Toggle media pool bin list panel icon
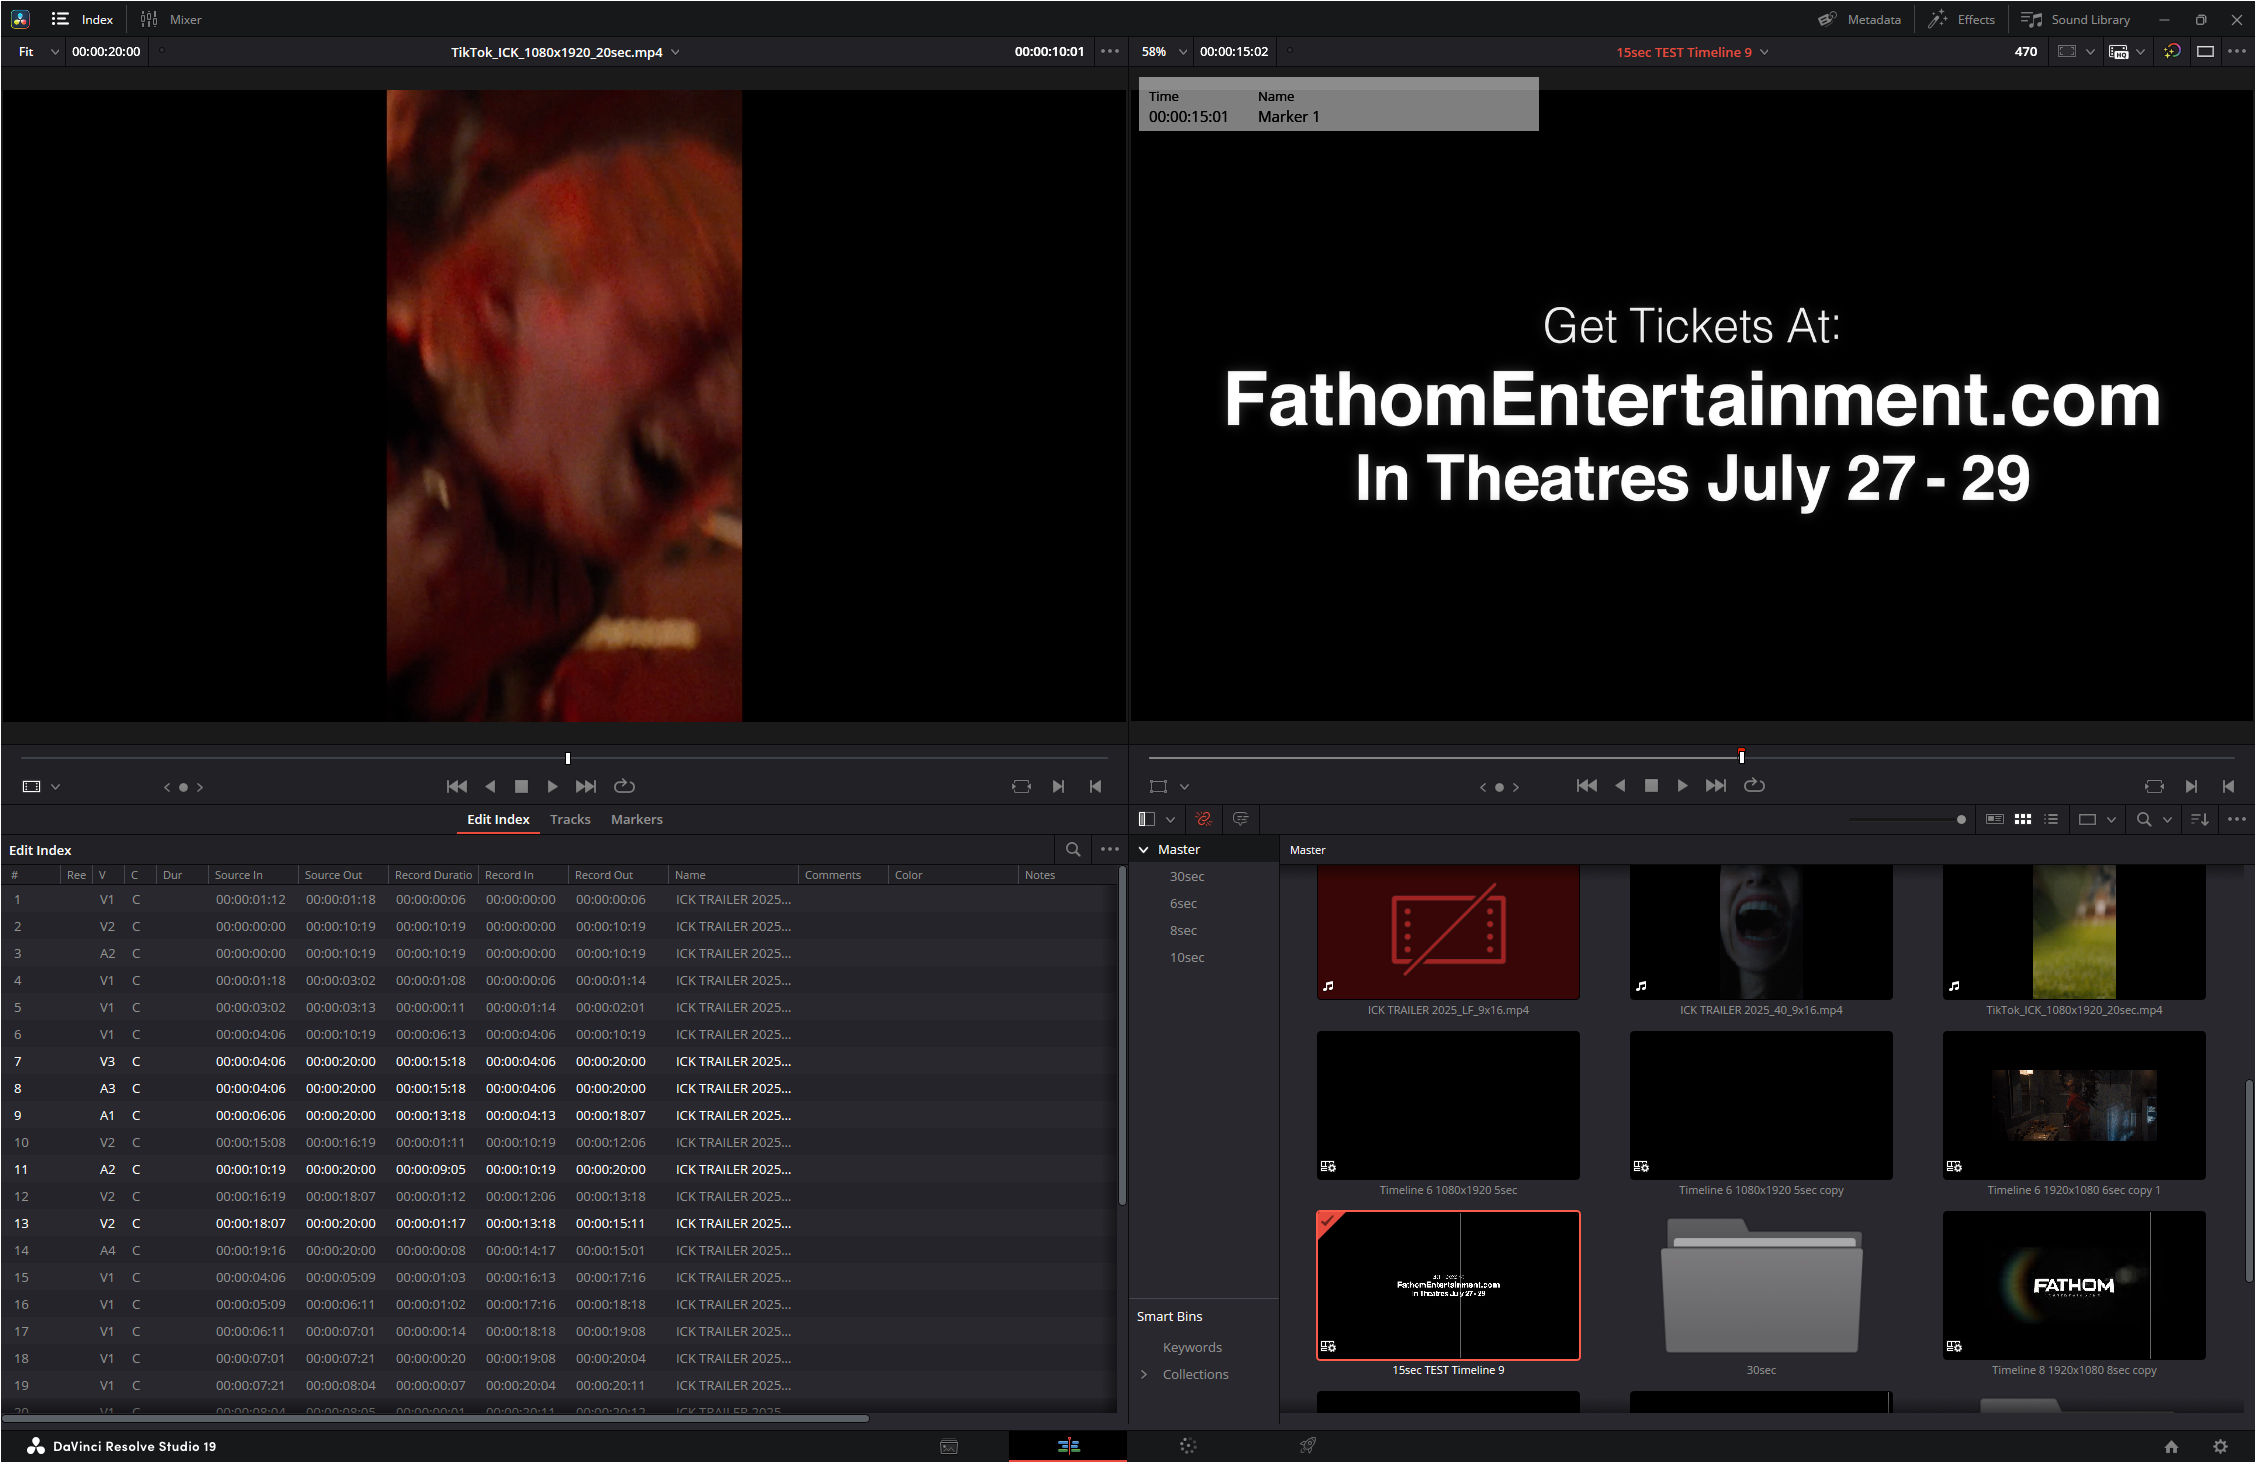The image size is (2256, 1464). pos(1147,819)
